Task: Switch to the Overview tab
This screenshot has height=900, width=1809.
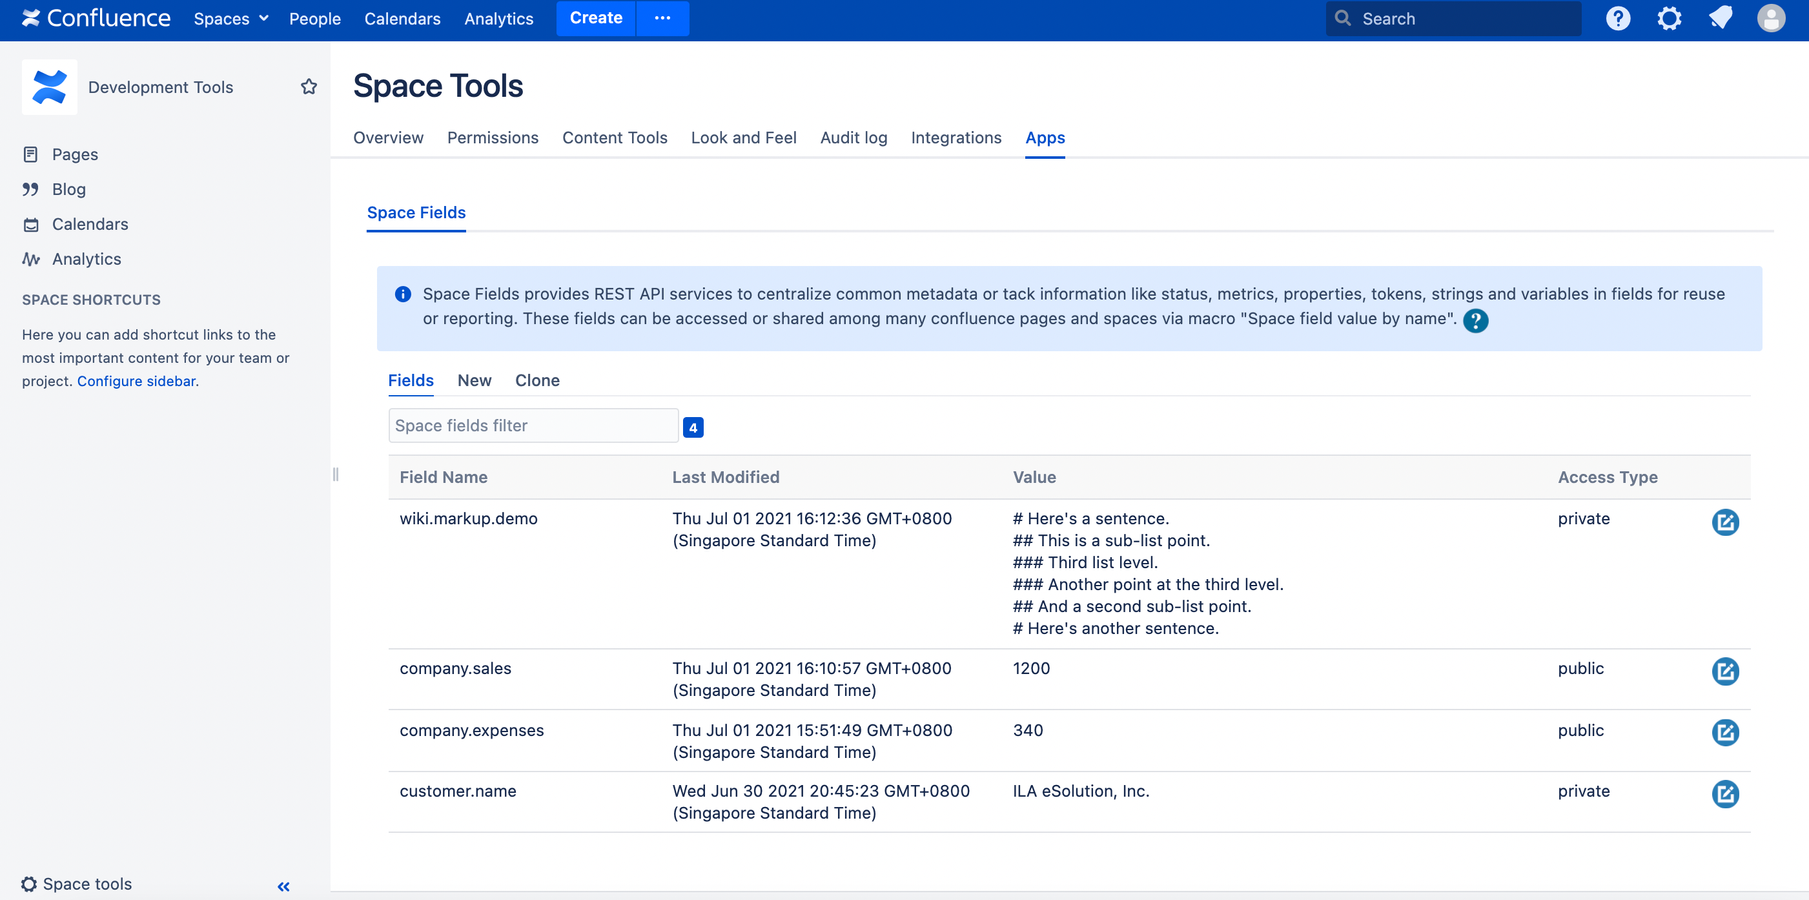Action: tap(388, 138)
